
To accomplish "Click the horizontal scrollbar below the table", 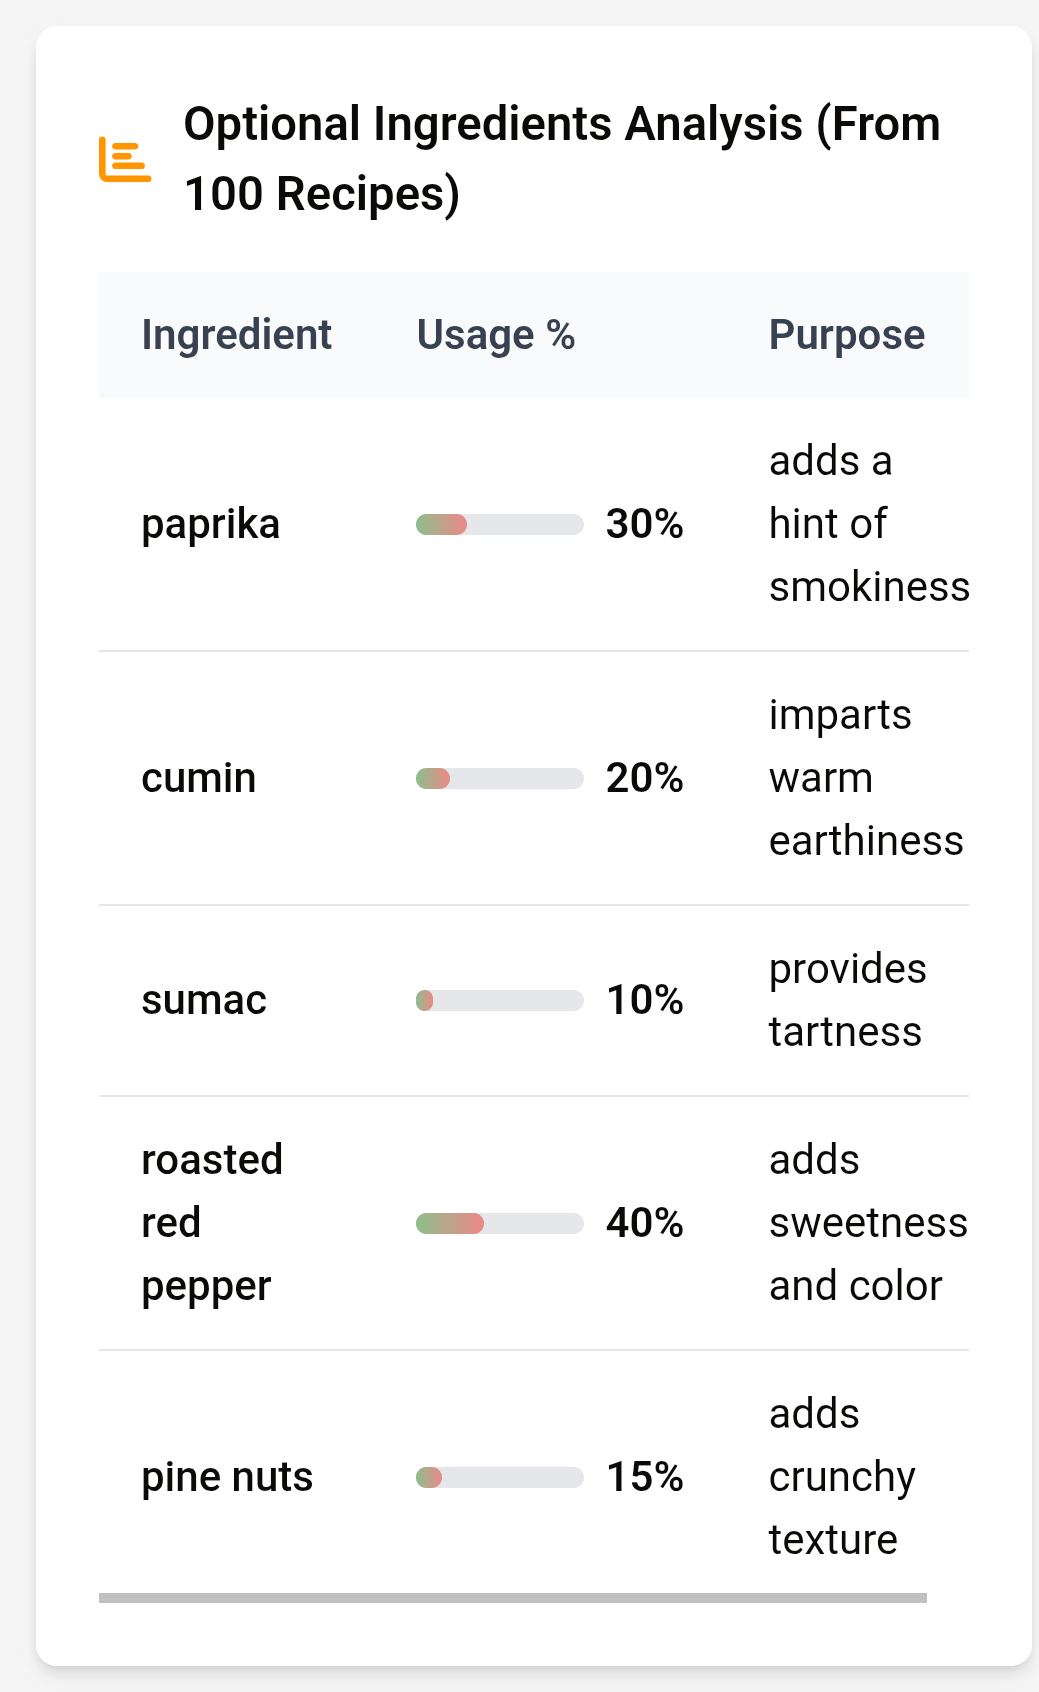I will tap(512, 1597).
